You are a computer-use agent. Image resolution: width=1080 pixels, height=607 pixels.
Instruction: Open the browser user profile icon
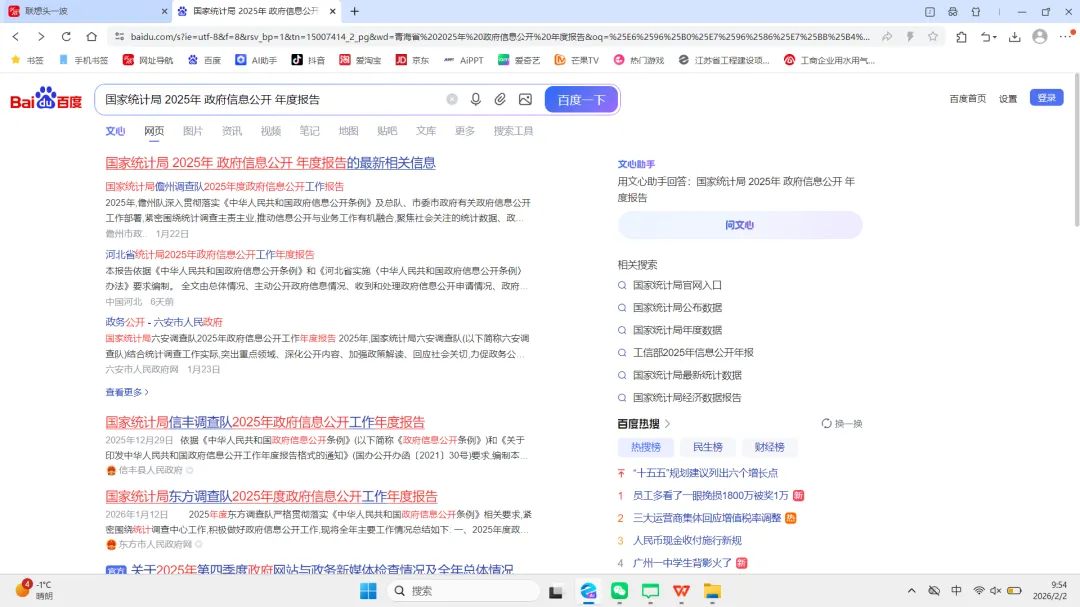coord(1040,37)
